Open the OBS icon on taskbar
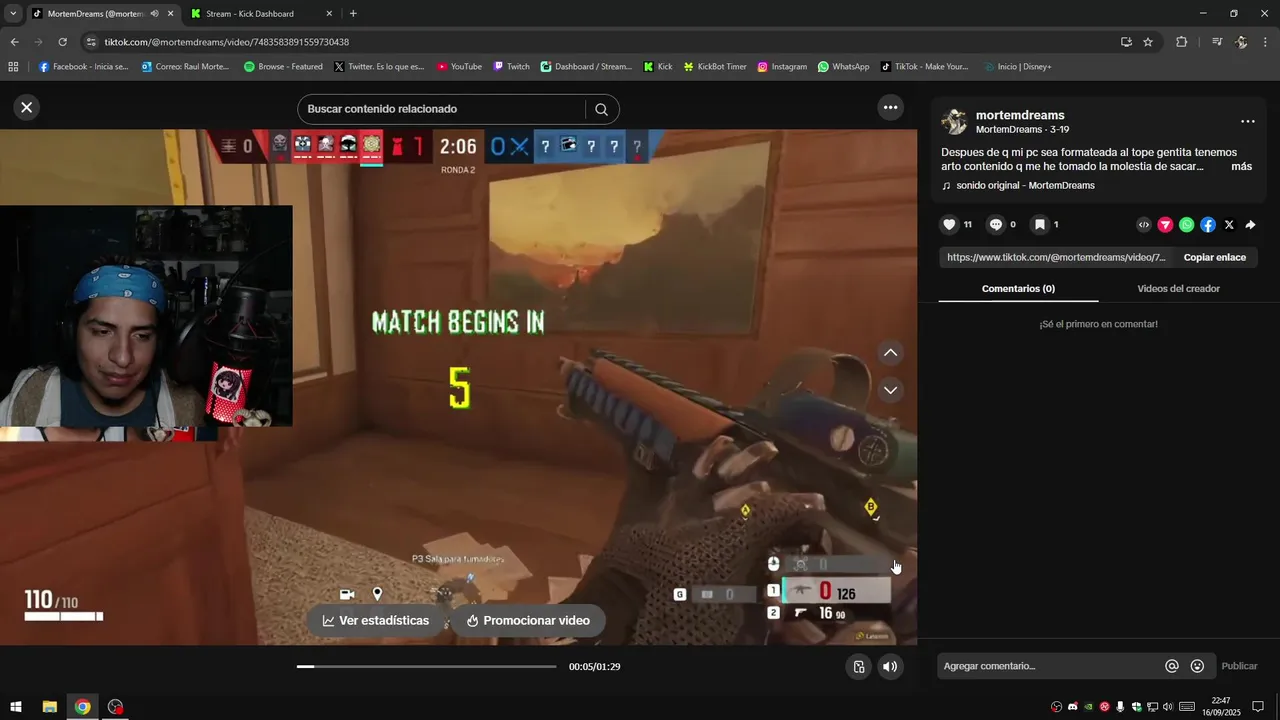This screenshot has height=720, width=1280. (x=116, y=707)
